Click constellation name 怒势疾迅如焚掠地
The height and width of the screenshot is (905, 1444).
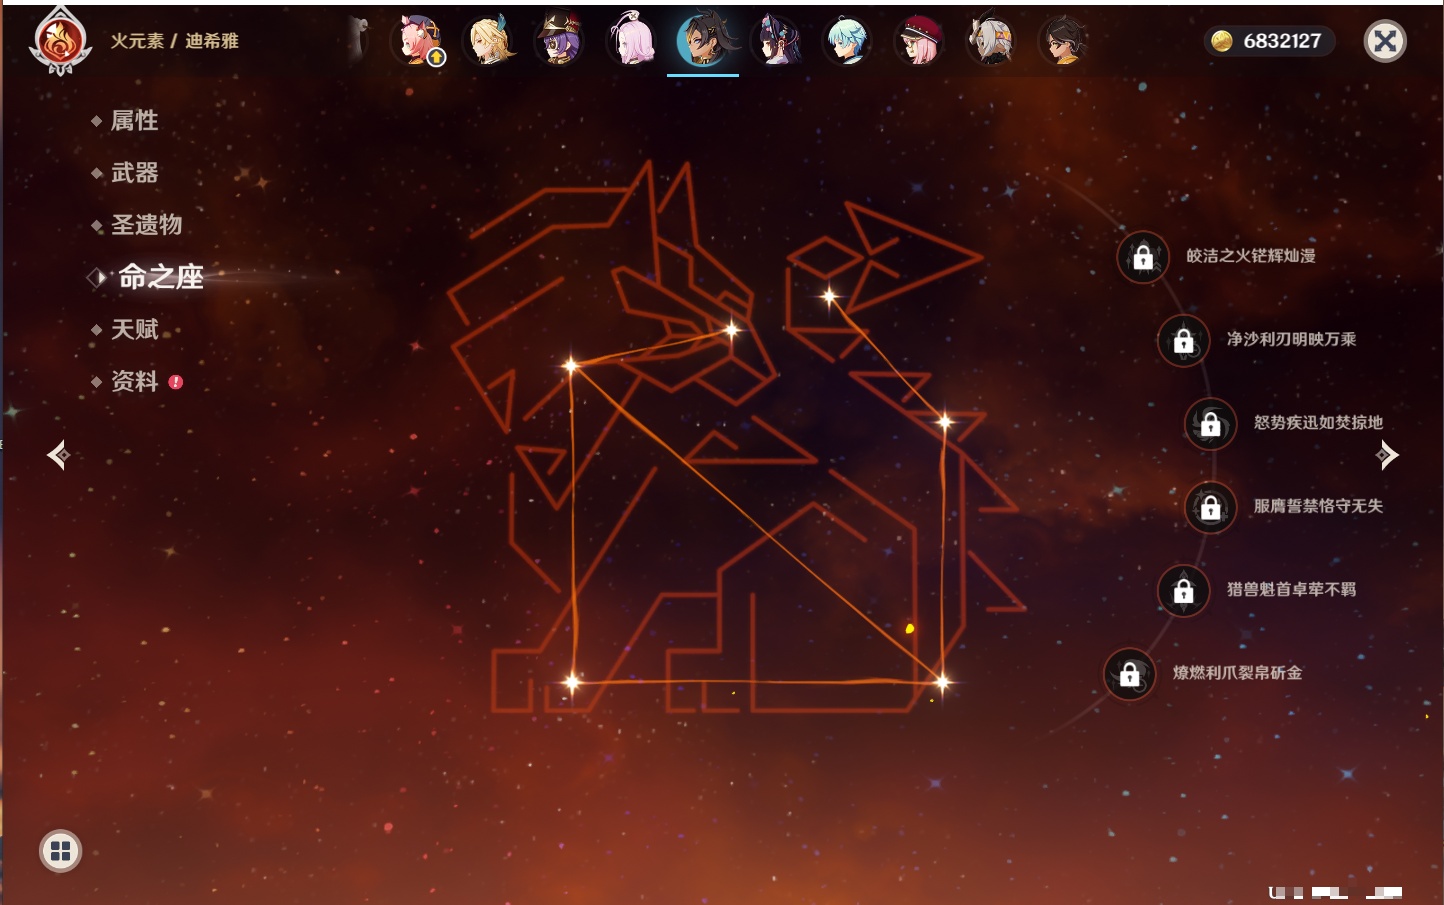pos(1319,422)
